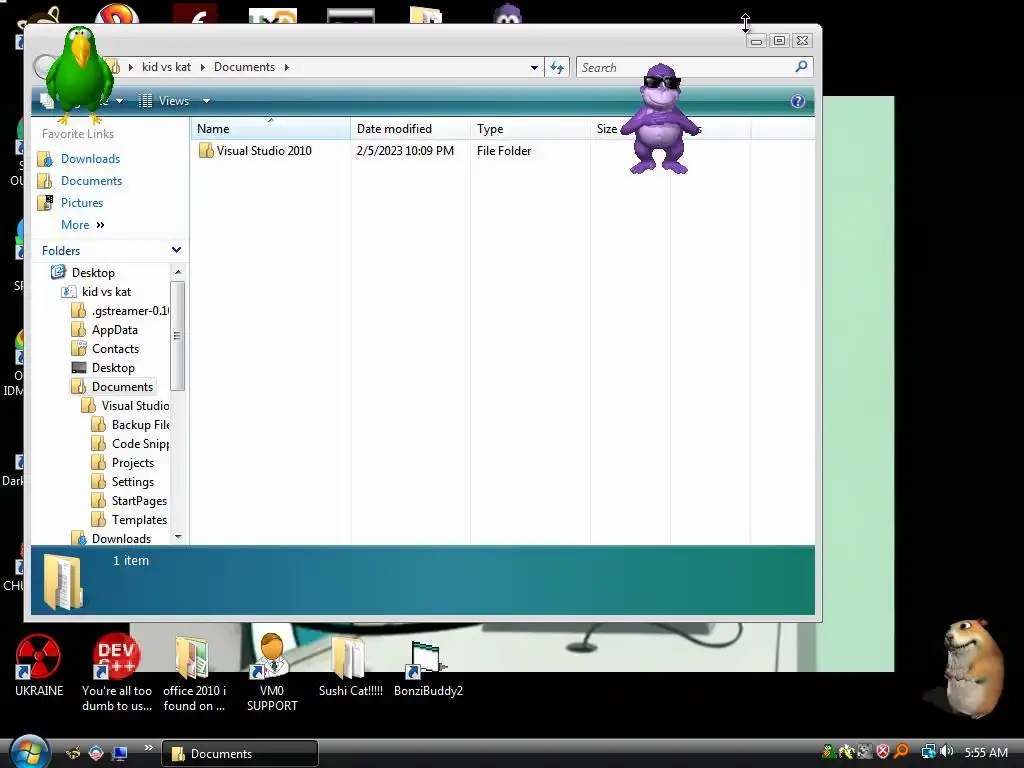Expand the breadcrumb arrow after Documents
Image resolution: width=1024 pixels, height=768 pixels.
(286, 67)
